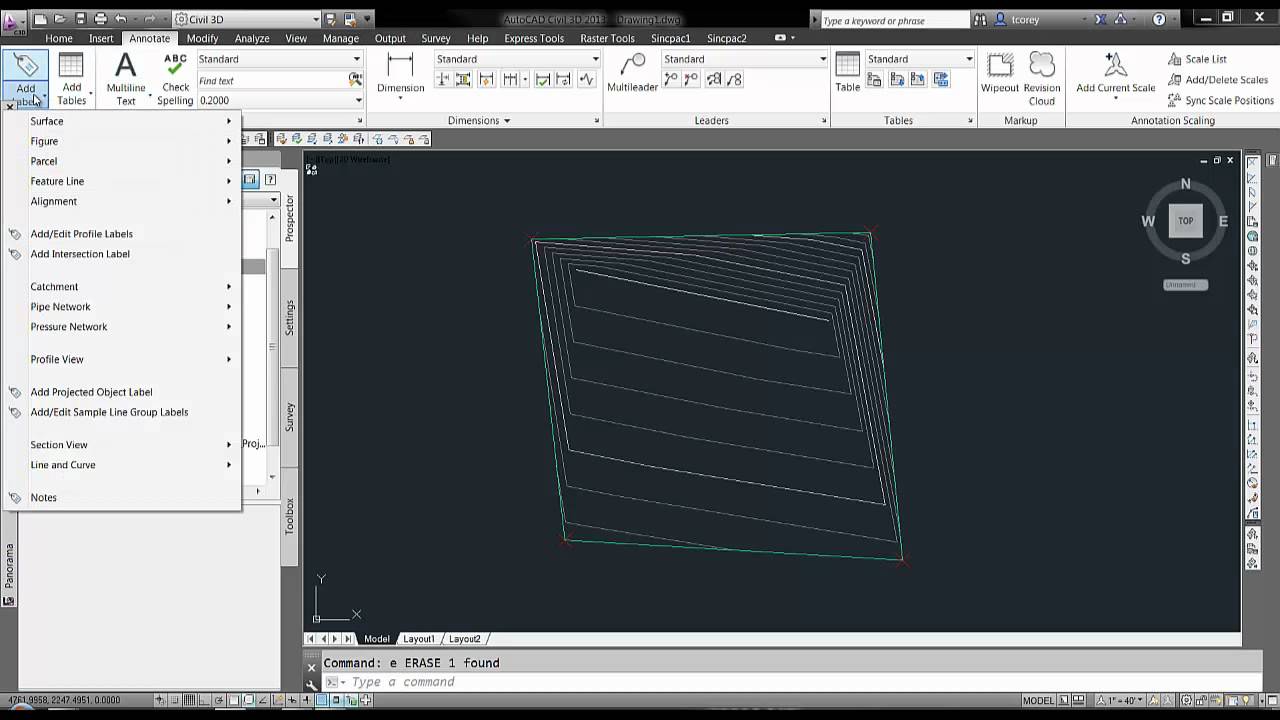The height and width of the screenshot is (720, 1280).
Task: Select the Multiline Text tool
Action: point(126,77)
